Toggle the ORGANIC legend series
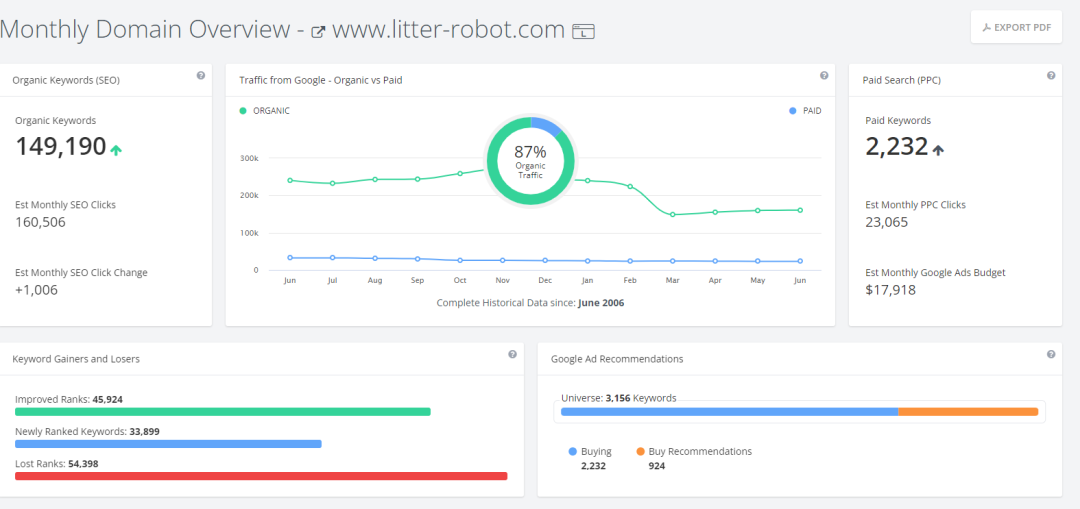This screenshot has height=509, width=1080. pyautogui.click(x=264, y=110)
